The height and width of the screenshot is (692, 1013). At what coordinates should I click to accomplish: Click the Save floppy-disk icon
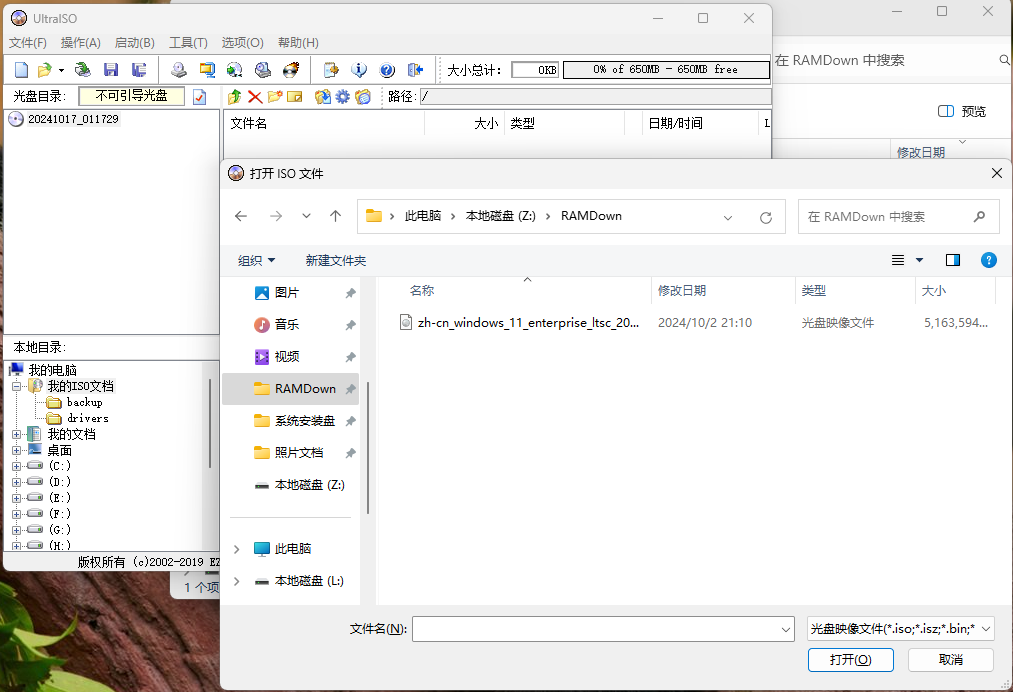pos(111,70)
